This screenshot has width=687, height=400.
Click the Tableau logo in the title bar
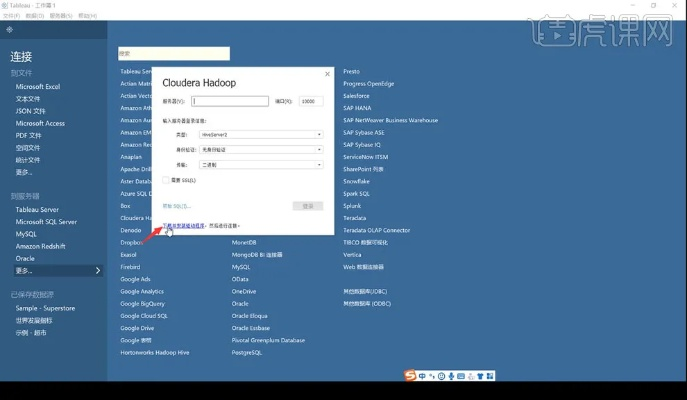click(x=5, y=5)
